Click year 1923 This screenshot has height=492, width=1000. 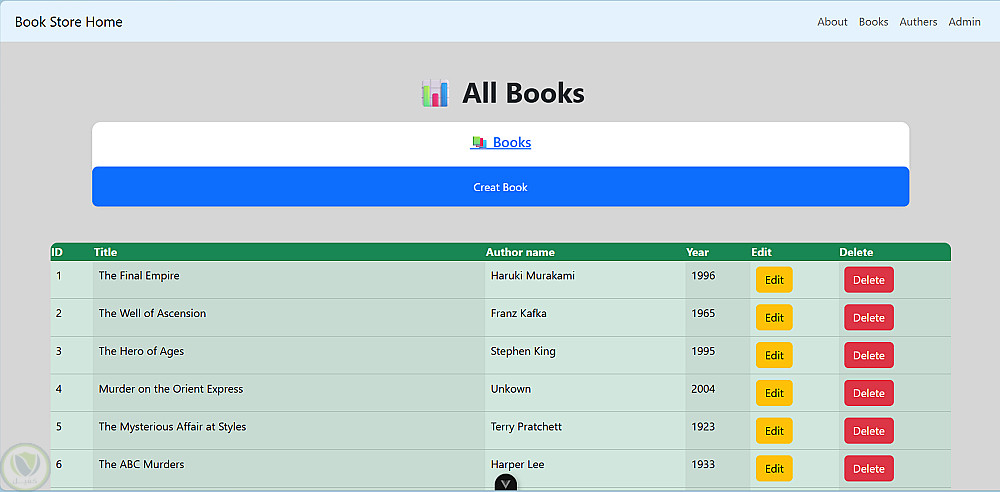click(703, 426)
